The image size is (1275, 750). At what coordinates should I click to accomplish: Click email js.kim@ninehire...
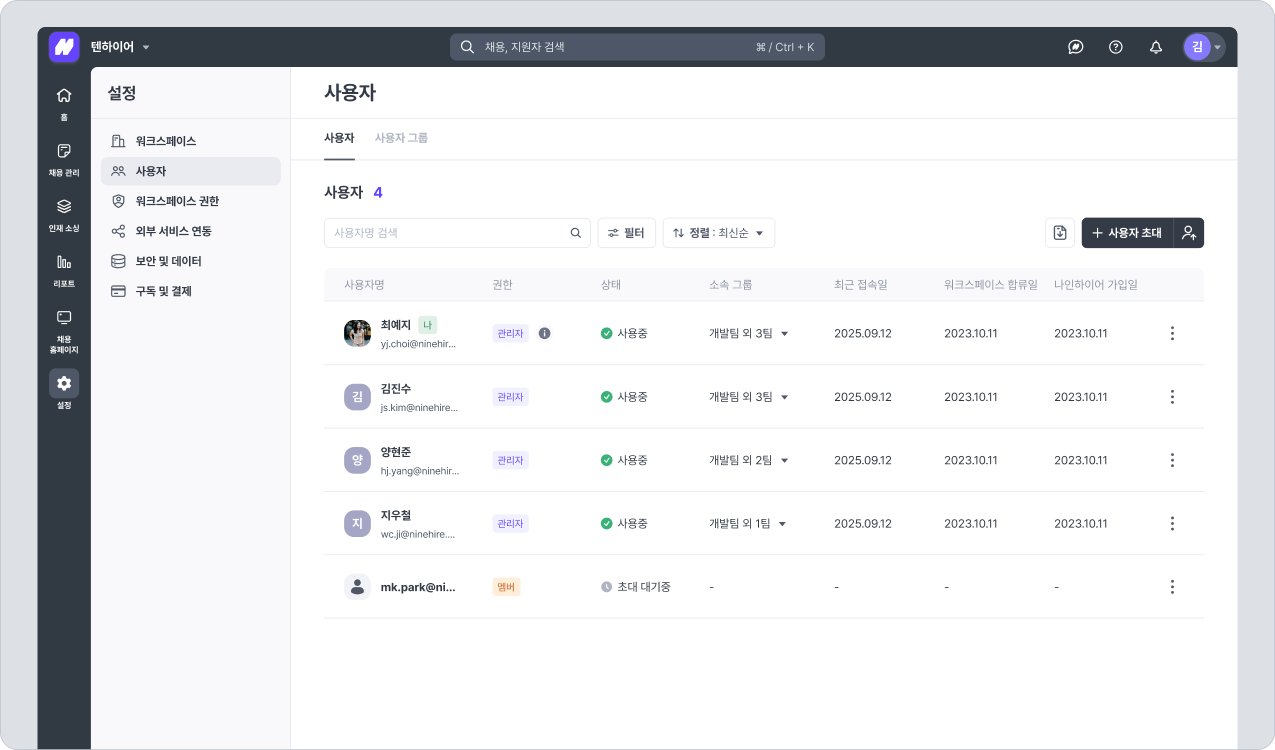tap(418, 408)
